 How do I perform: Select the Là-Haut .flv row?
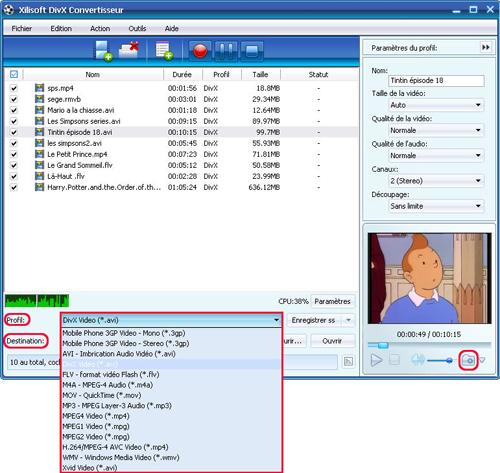coord(182,176)
